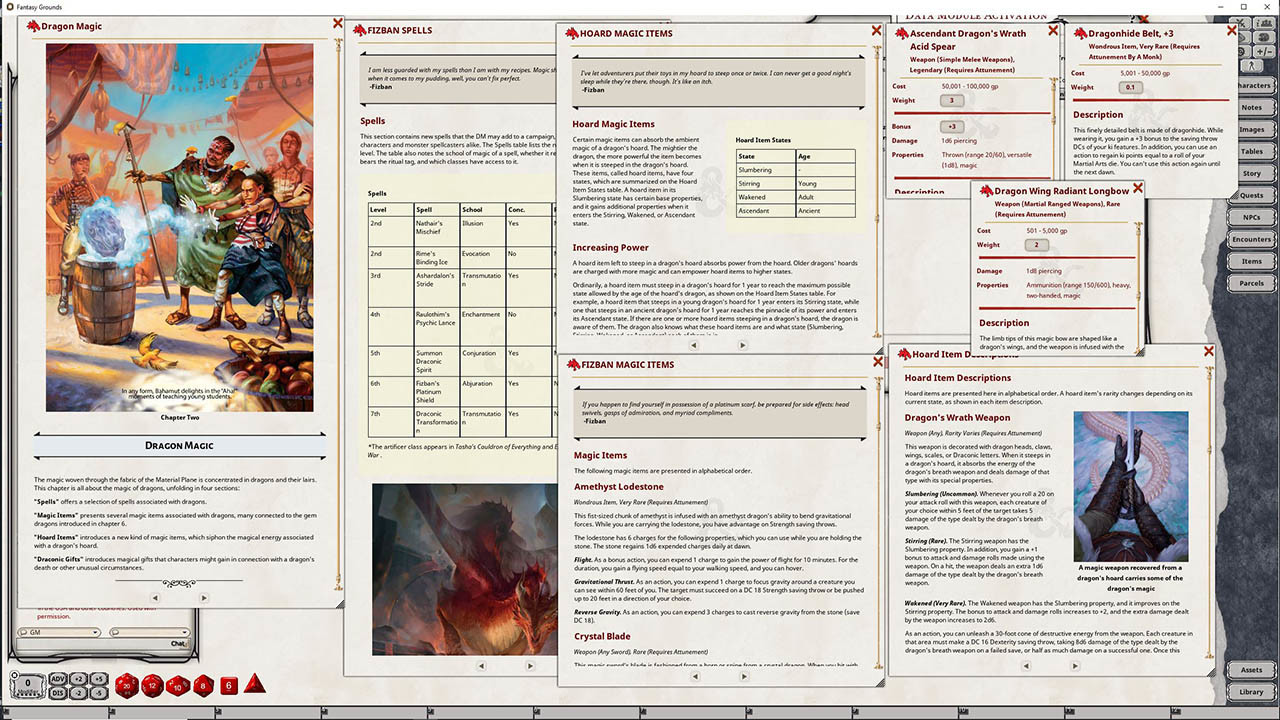
Task: Open the Notes sidebar panel
Action: pyautogui.click(x=1251, y=107)
